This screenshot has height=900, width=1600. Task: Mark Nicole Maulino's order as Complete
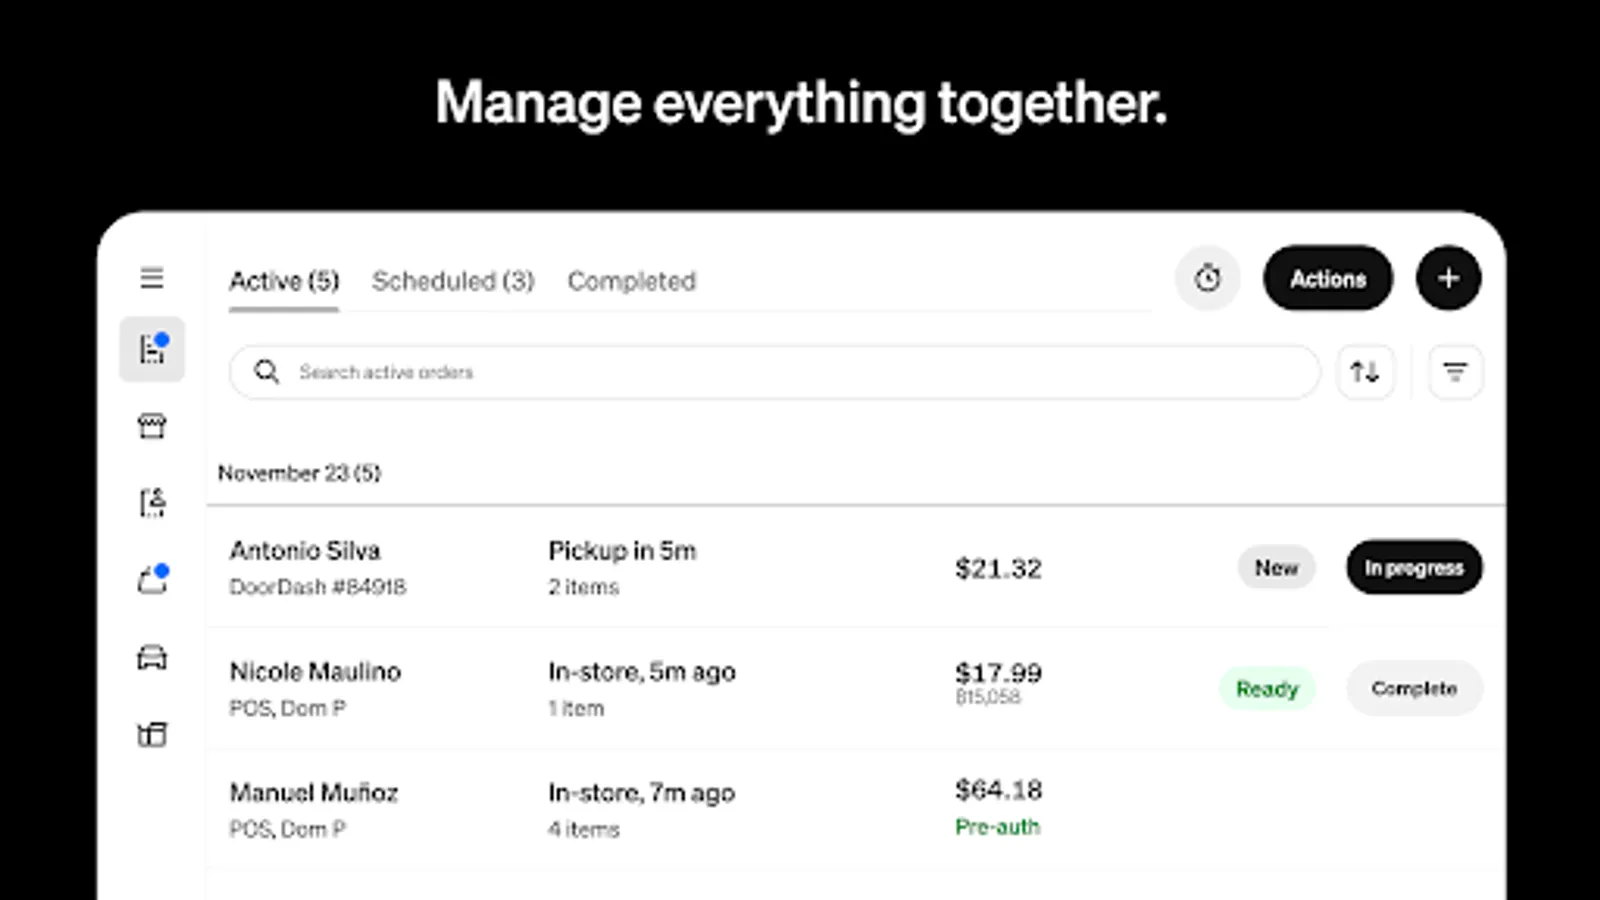1414,688
